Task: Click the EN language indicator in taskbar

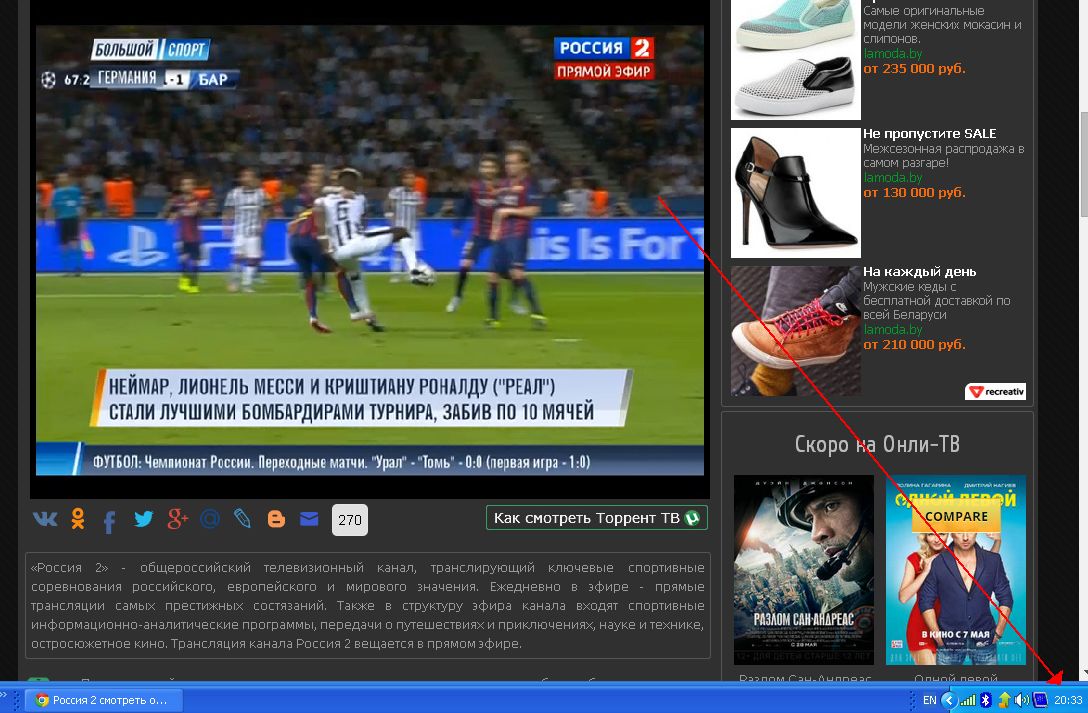Action: point(929,701)
